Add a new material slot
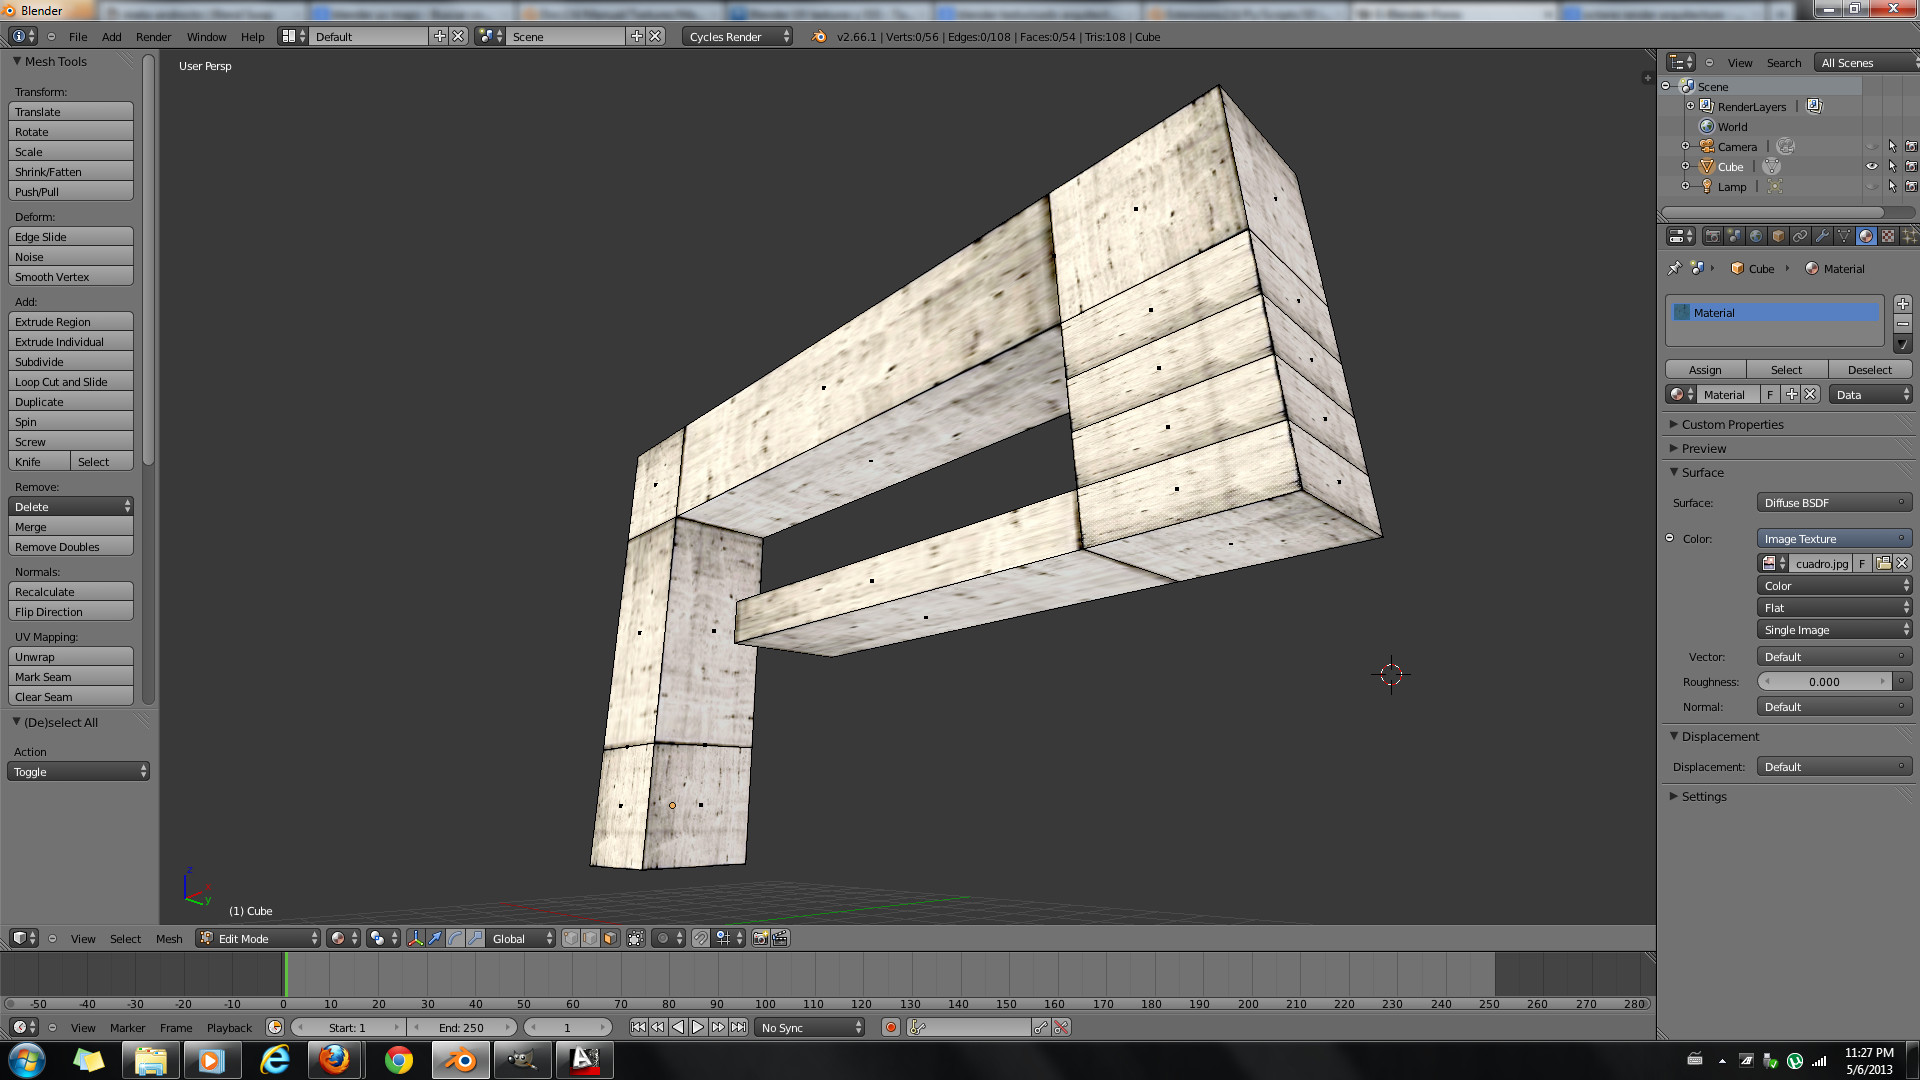Image resolution: width=1920 pixels, height=1080 pixels. (1902, 304)
